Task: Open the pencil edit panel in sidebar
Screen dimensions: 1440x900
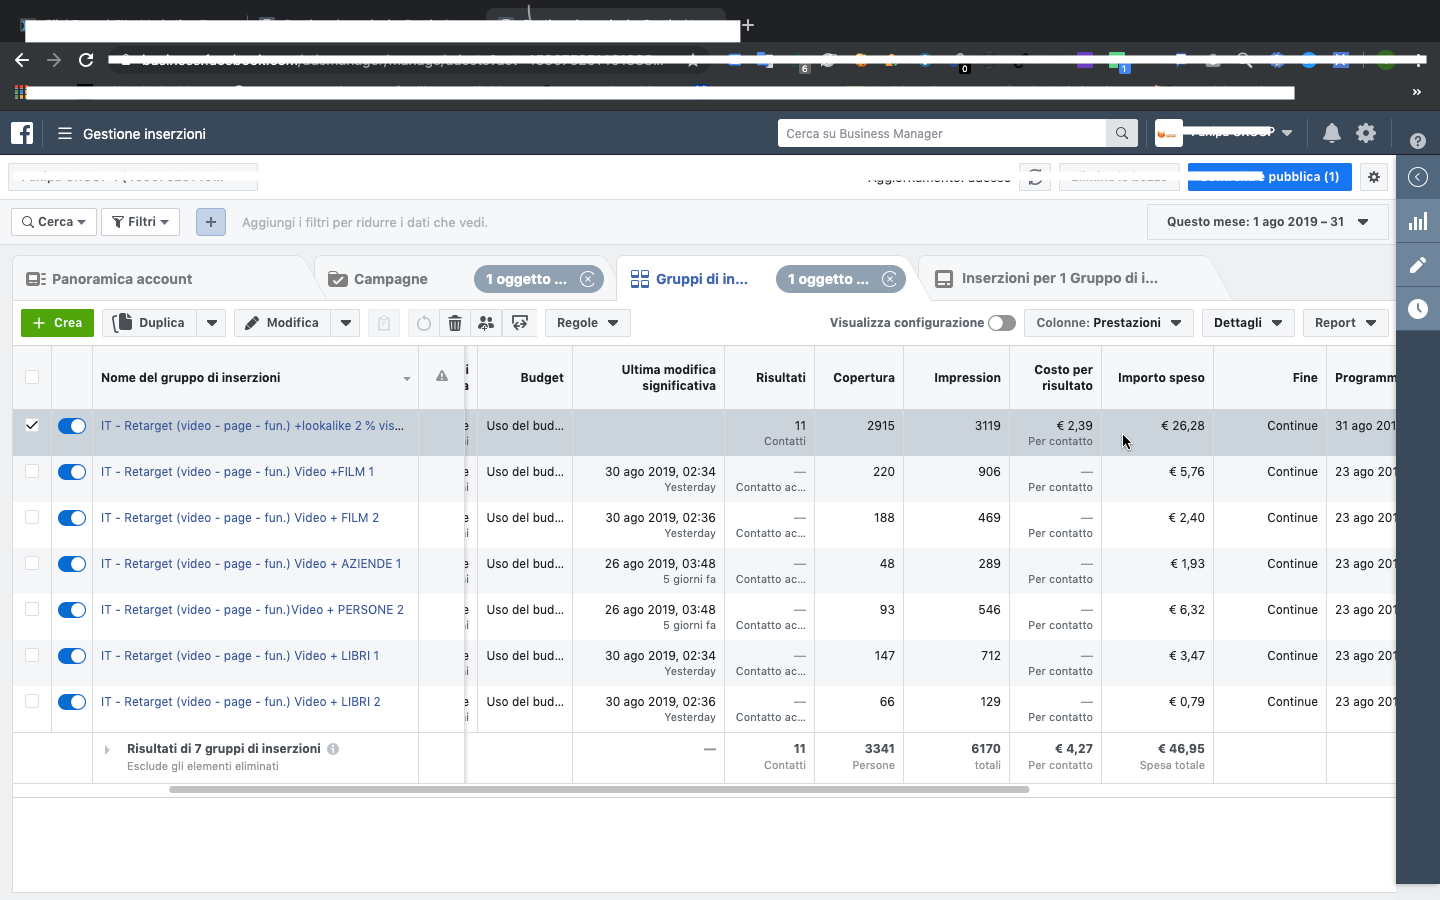Action: (1418, 265)
